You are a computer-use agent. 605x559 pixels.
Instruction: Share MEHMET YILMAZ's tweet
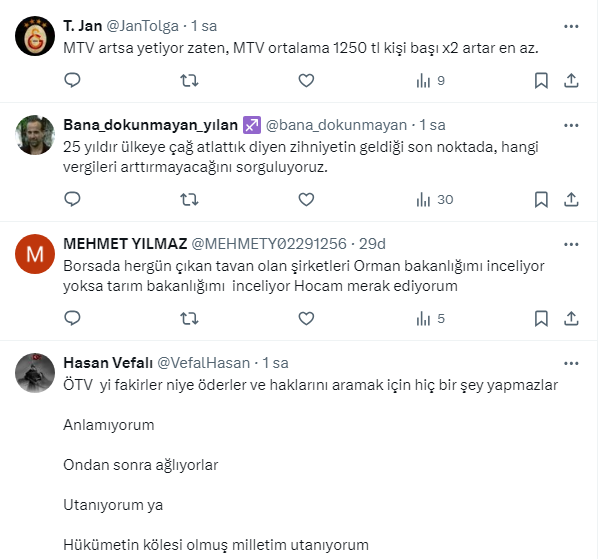tap(571, 319)
